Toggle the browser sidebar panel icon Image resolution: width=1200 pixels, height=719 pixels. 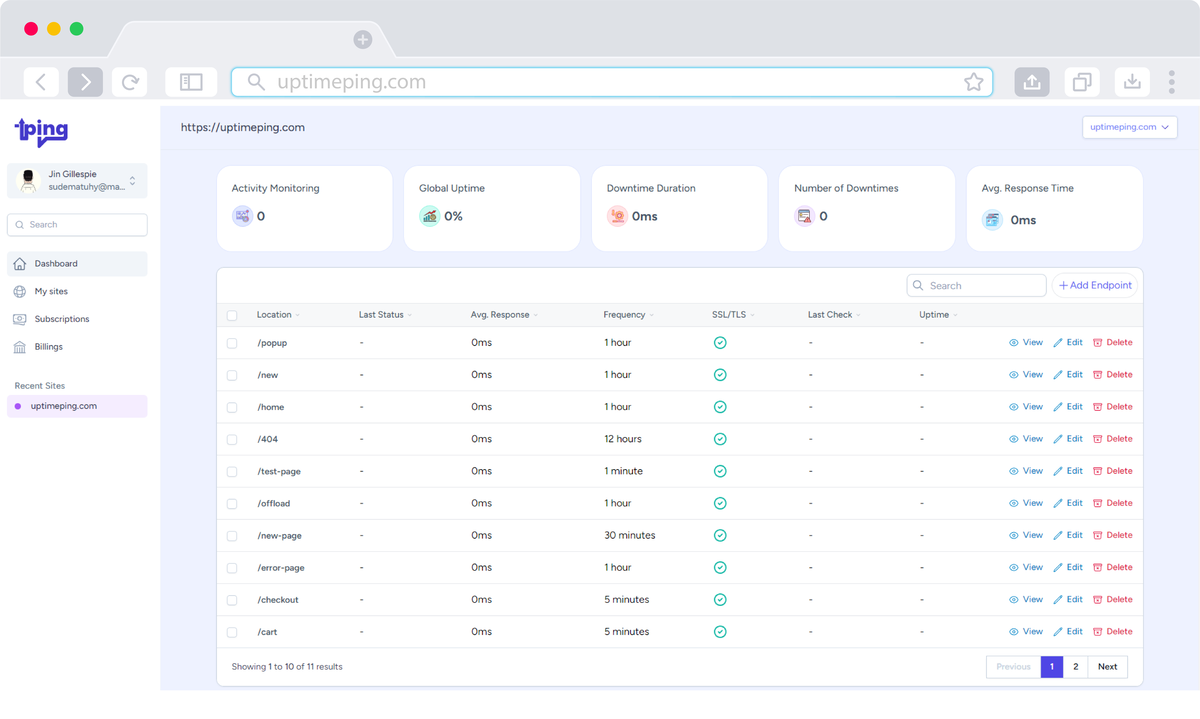[191, 82]
